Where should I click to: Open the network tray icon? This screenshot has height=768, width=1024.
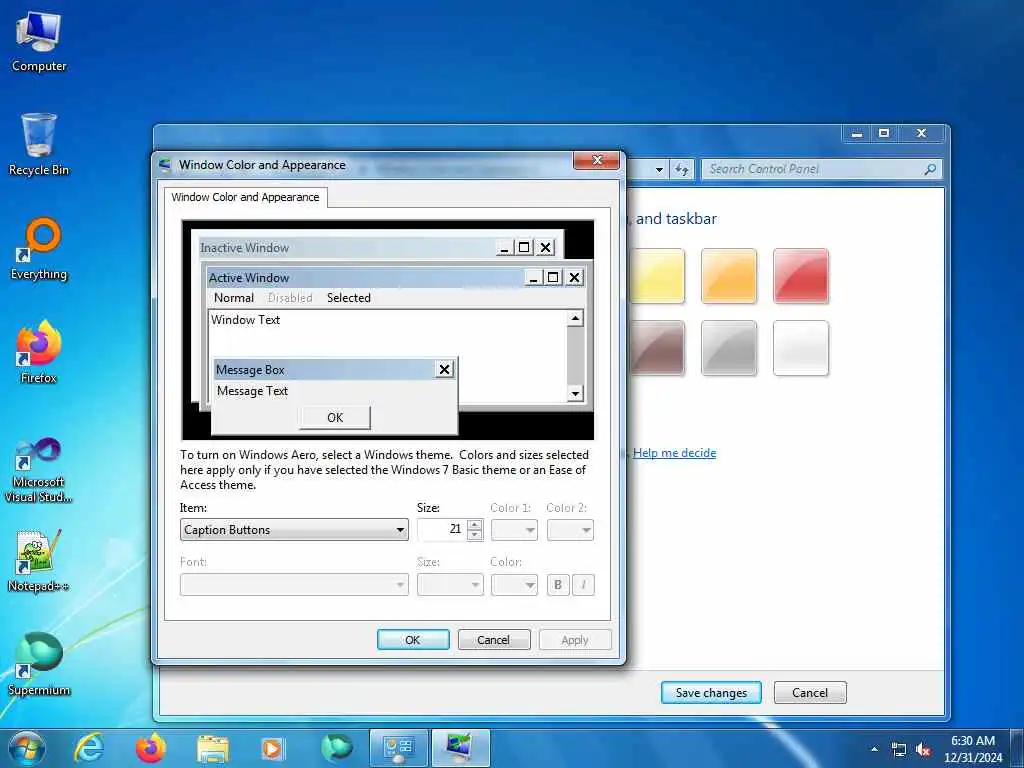899,750
